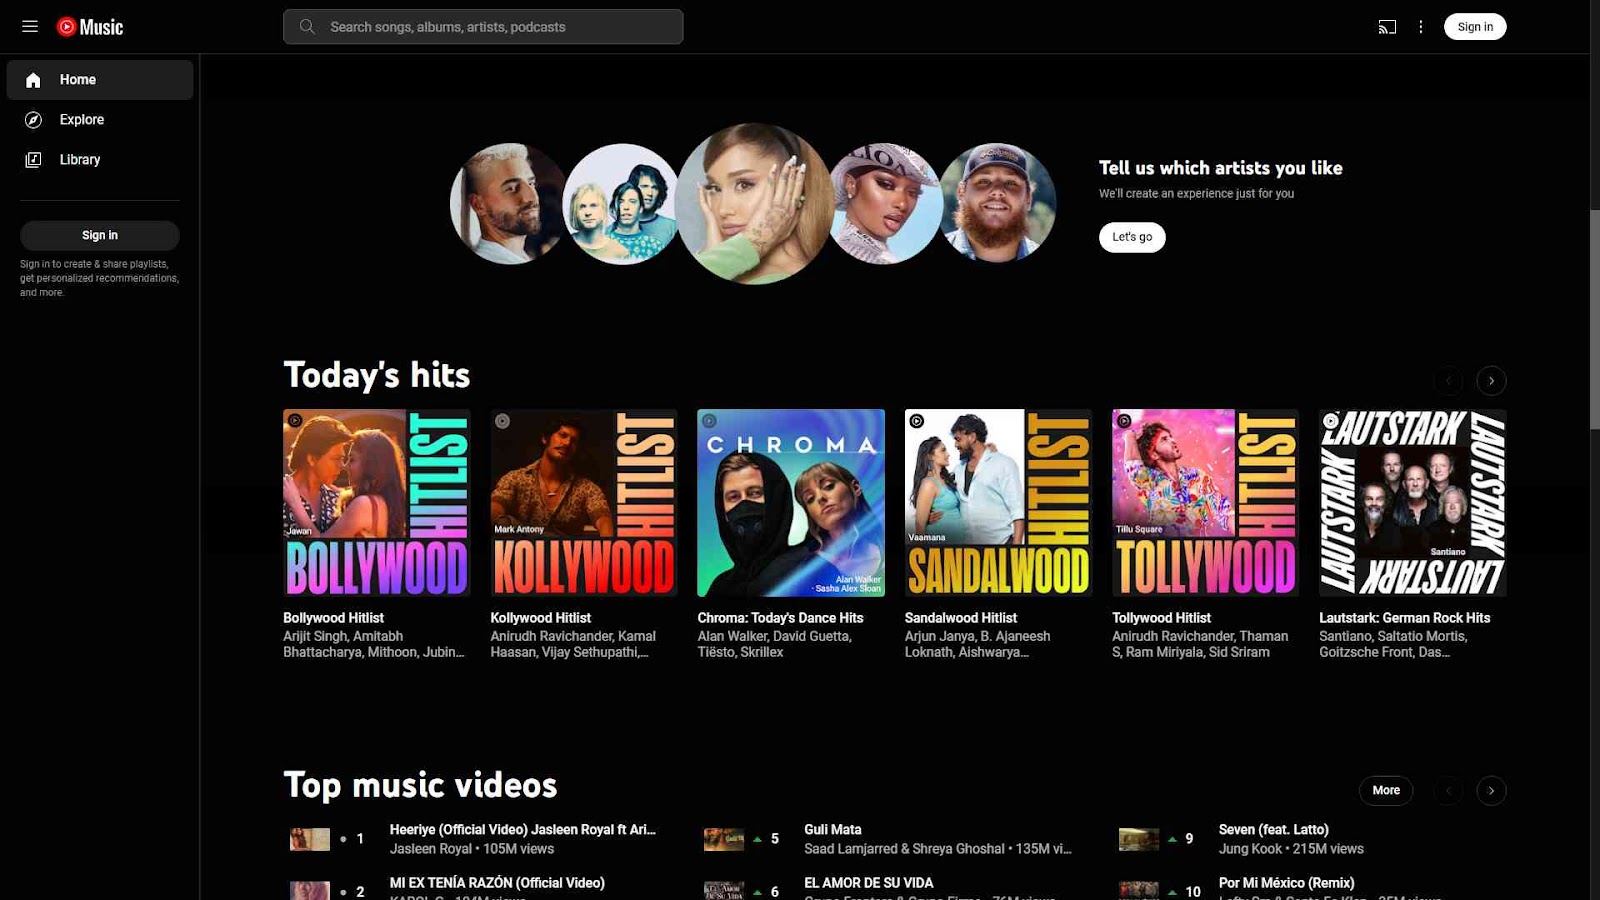The width and height of the screenshot is (1600, 900).
Task: Open the hamburger guide menu
Action: coord(30,27)
